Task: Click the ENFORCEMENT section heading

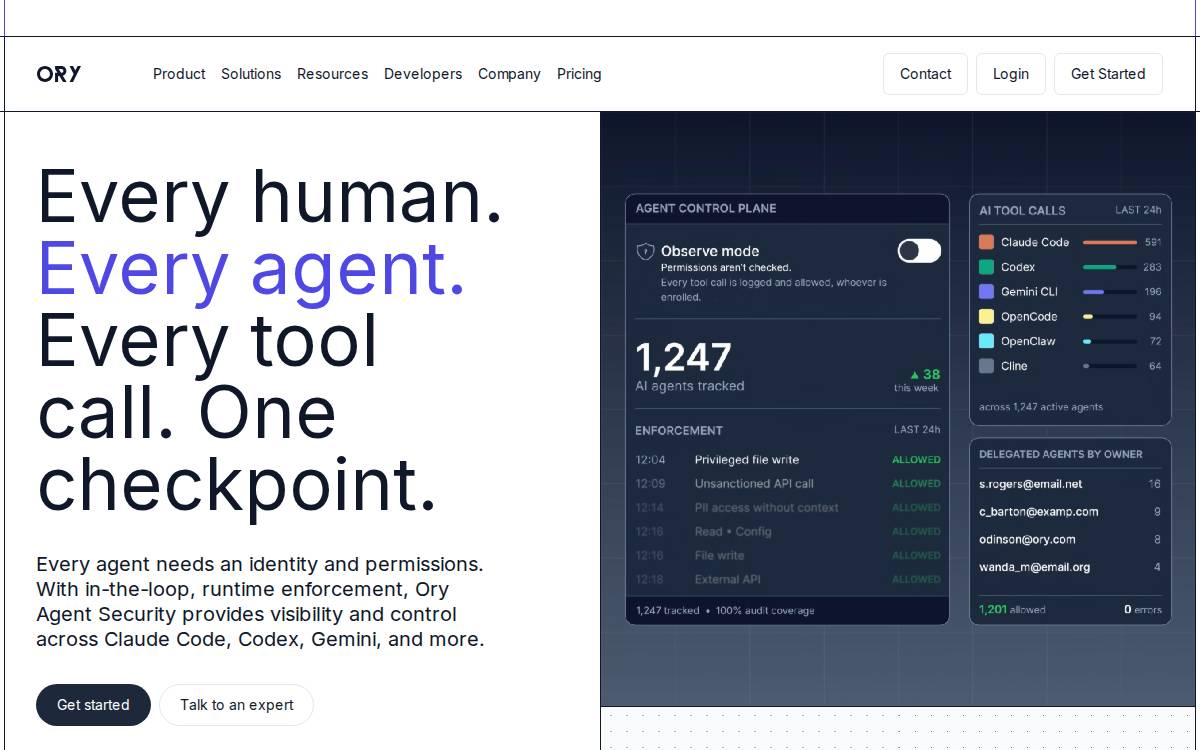Action: pyautogui.click(x=679, y=430)
